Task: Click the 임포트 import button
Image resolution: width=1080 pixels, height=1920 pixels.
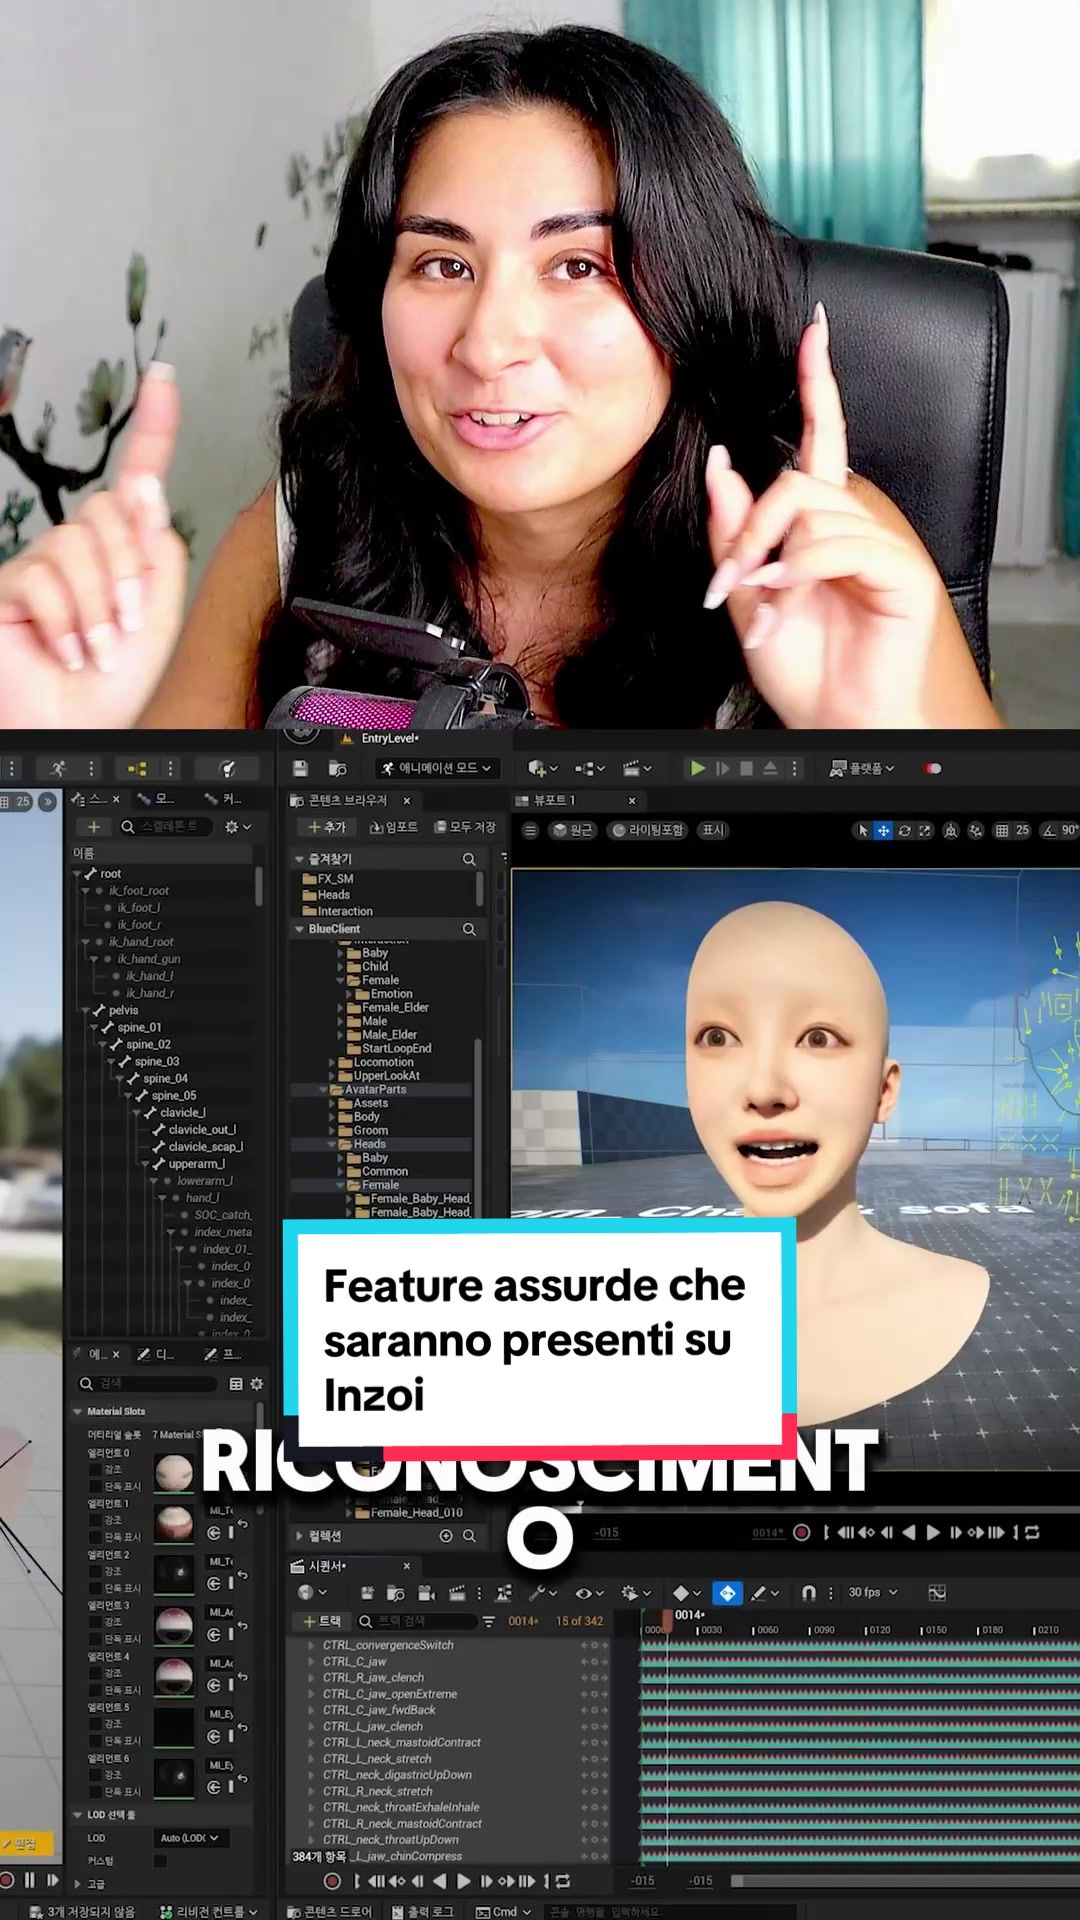Action: coord(394,827)
